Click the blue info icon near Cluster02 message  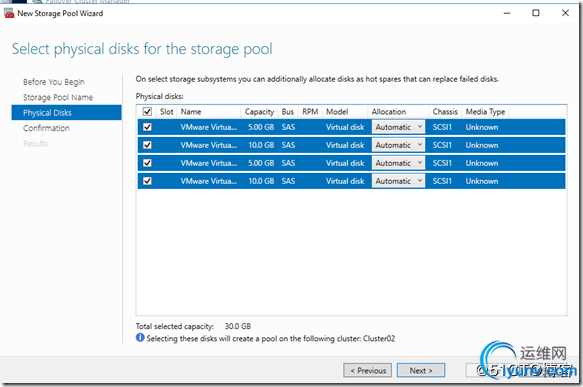coord(140,338)
